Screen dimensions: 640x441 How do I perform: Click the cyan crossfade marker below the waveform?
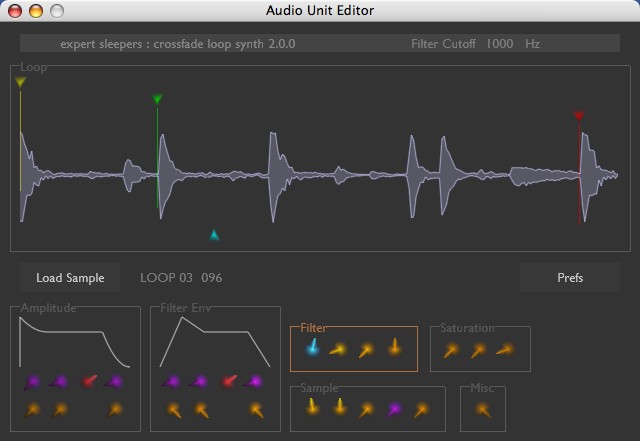tap(214, 235)
